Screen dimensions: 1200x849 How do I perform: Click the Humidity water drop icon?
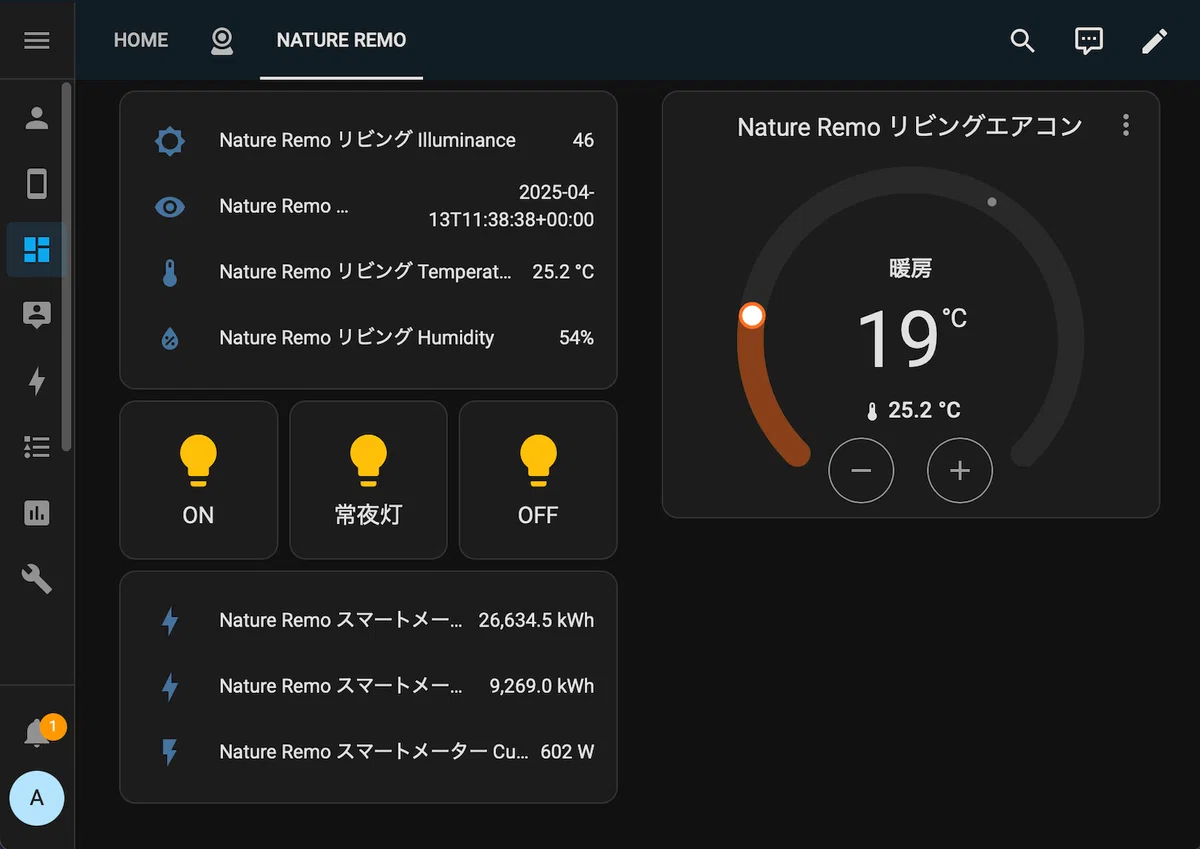pos(170,338)
